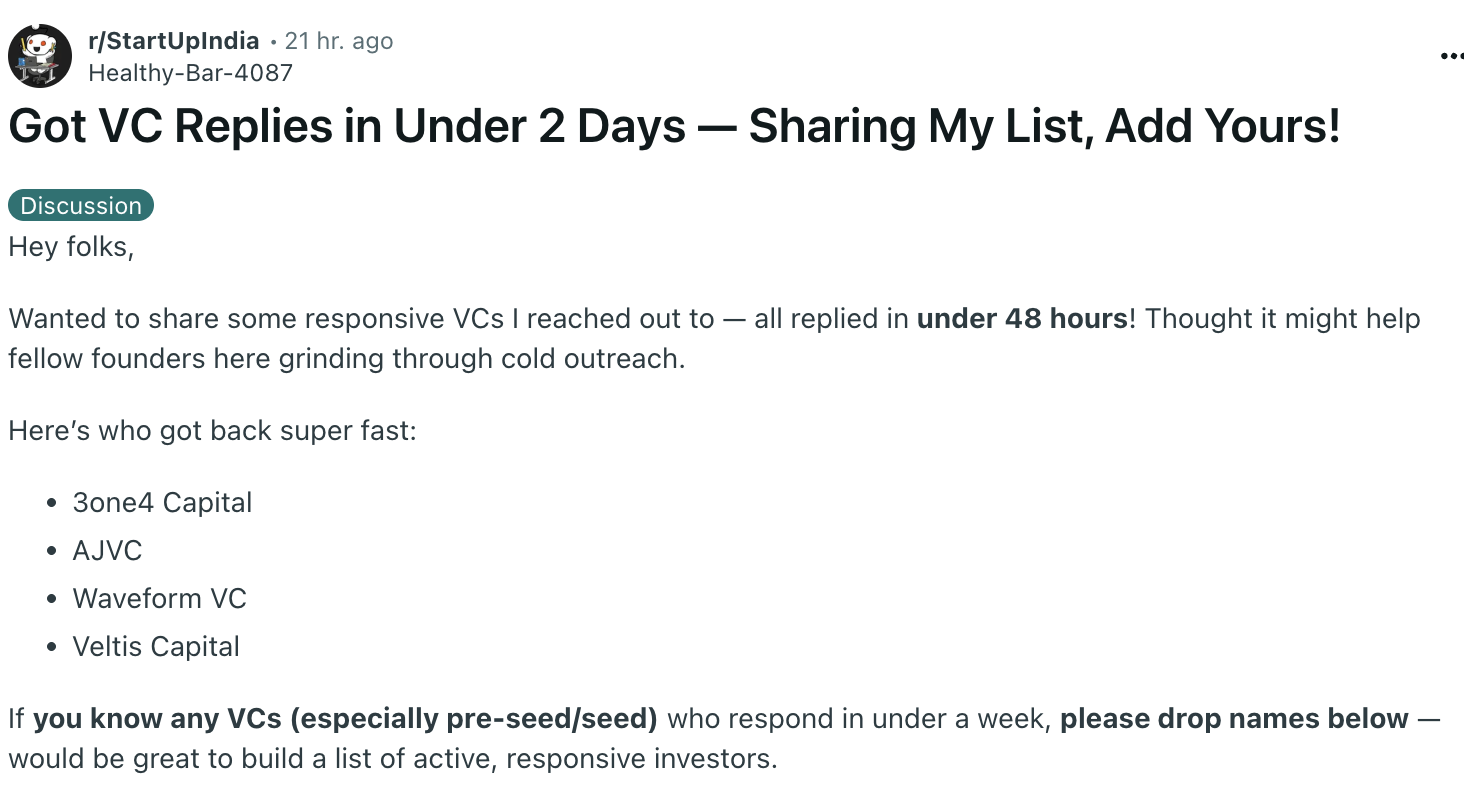Click the "Veltis Capital" list item
The image size is (1464, 788).
tap(156, 646)
